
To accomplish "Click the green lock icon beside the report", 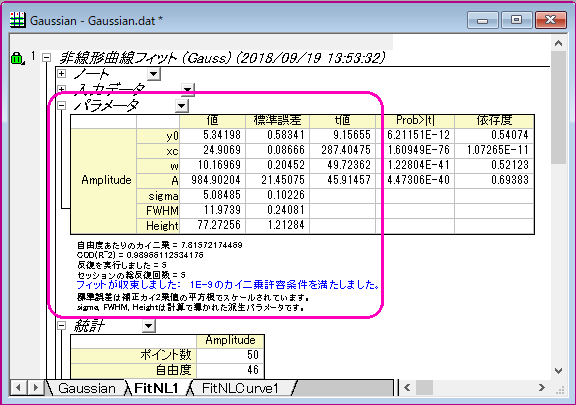I will coord(17,58).
